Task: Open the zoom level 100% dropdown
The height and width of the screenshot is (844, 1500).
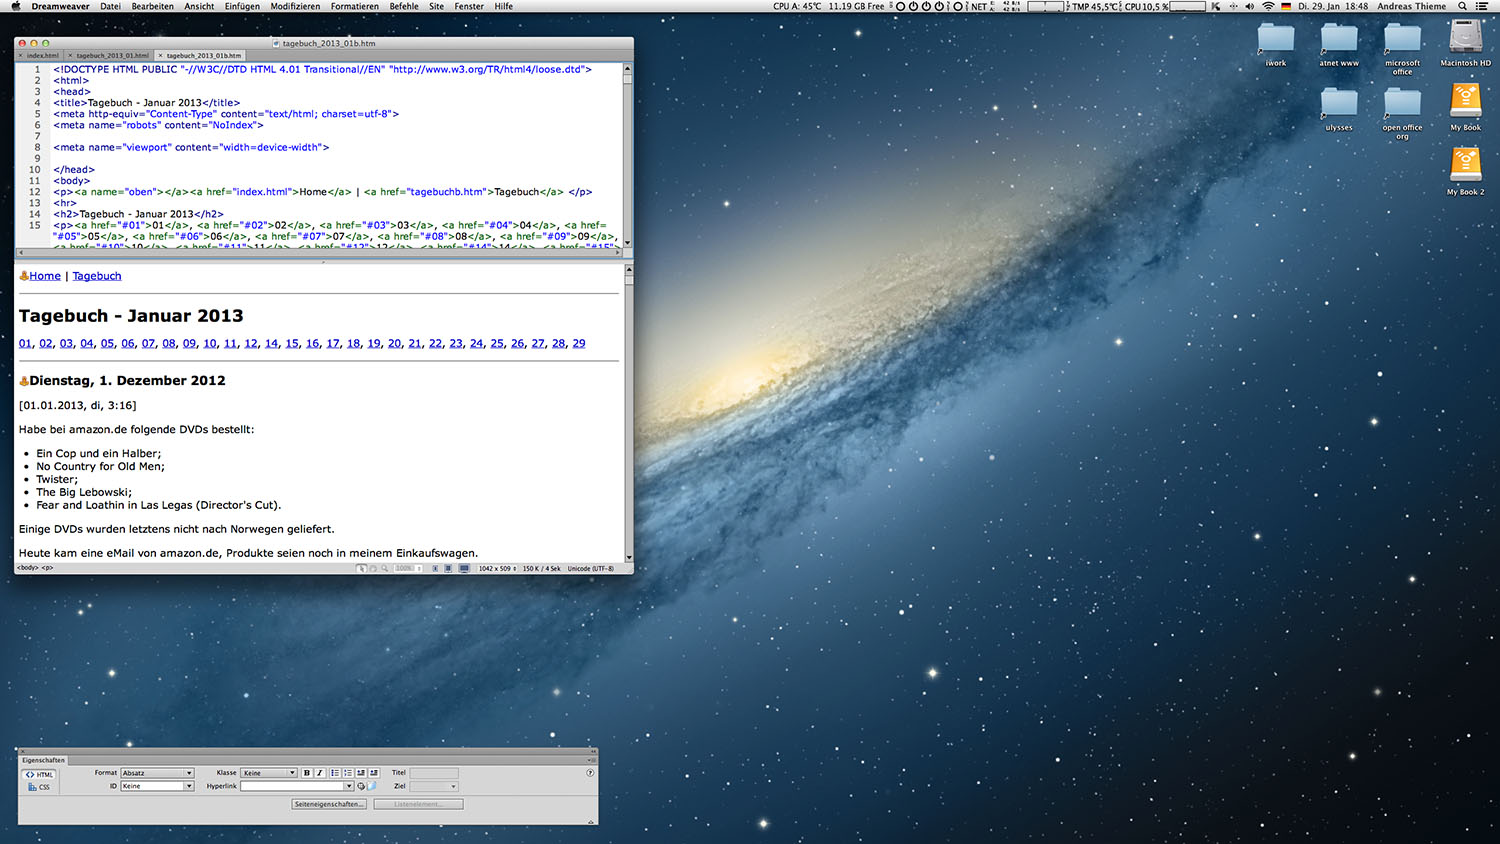Action: click(408, 568)
